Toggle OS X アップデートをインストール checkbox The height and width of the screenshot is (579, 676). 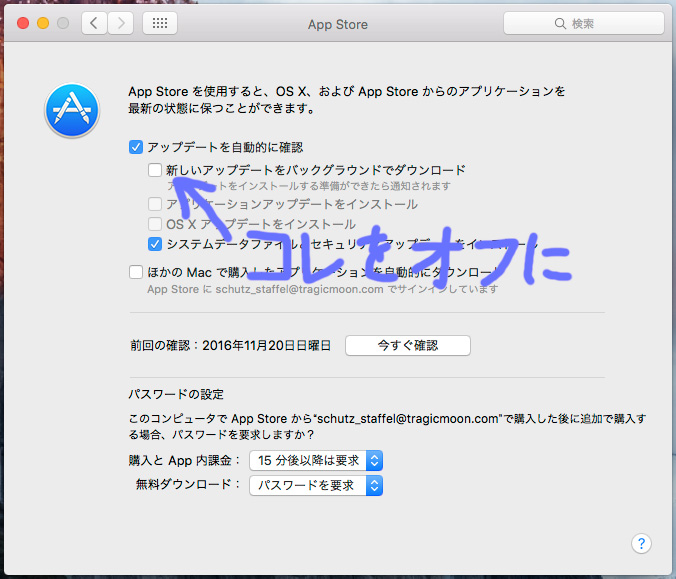coord(155,224)
